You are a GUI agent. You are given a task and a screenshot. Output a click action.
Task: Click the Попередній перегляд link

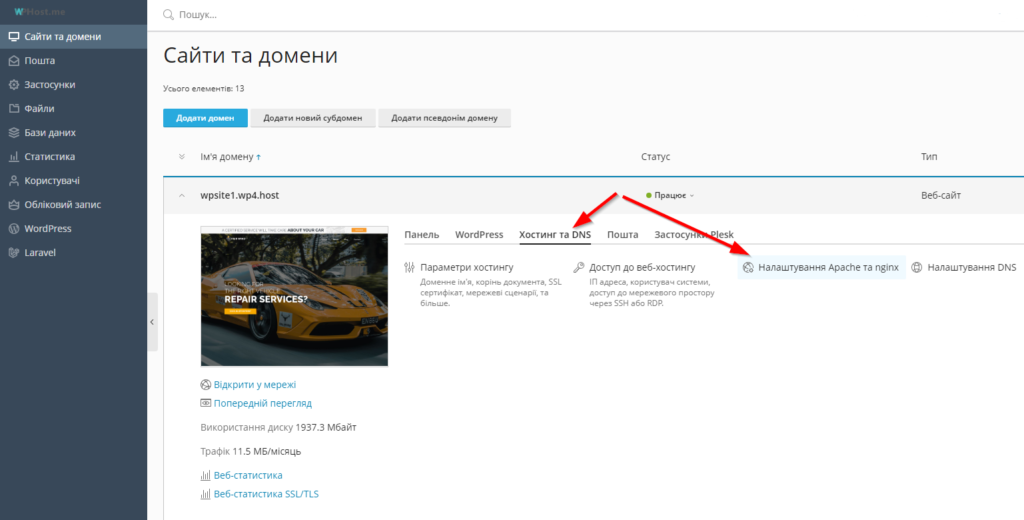coord(263,403)
